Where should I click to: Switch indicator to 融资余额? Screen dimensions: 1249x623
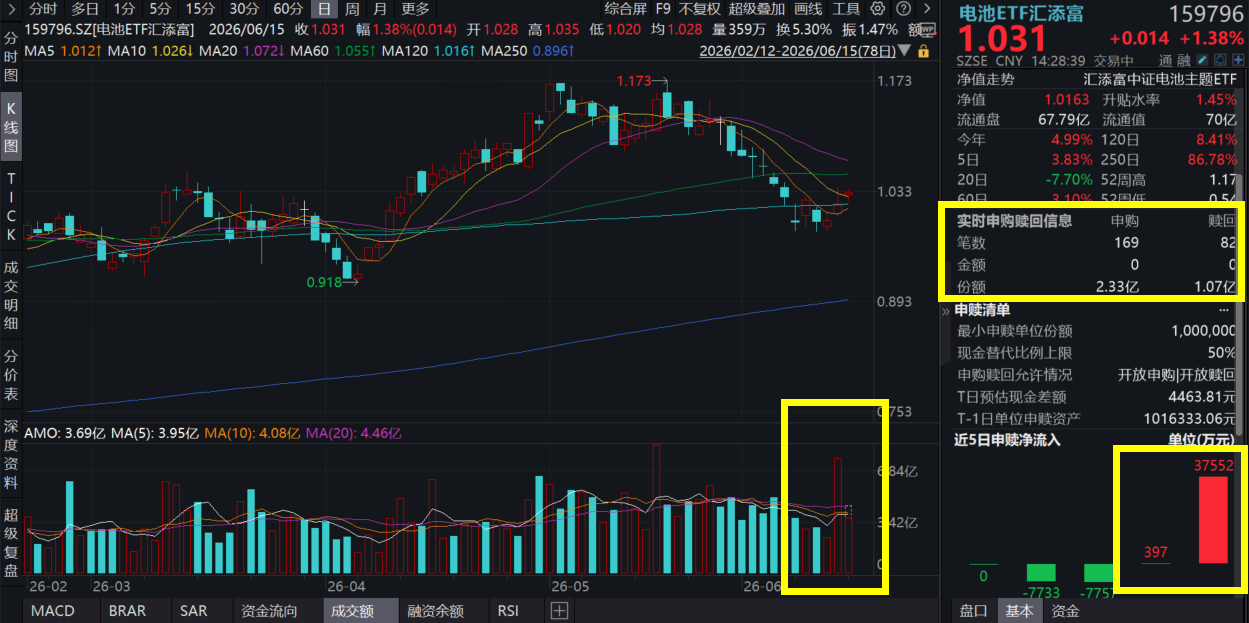click(436, 610)
